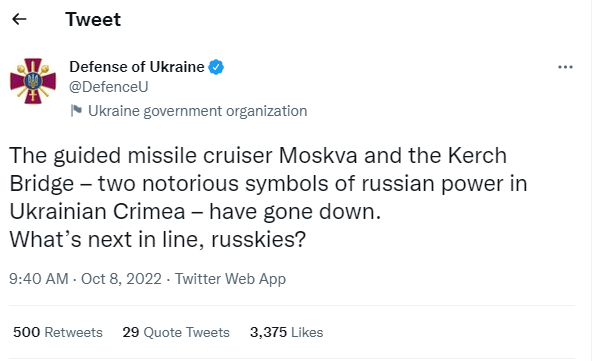Click the Likes label
Viewport: 612px width, 361px height.
(x=307, y=333)
